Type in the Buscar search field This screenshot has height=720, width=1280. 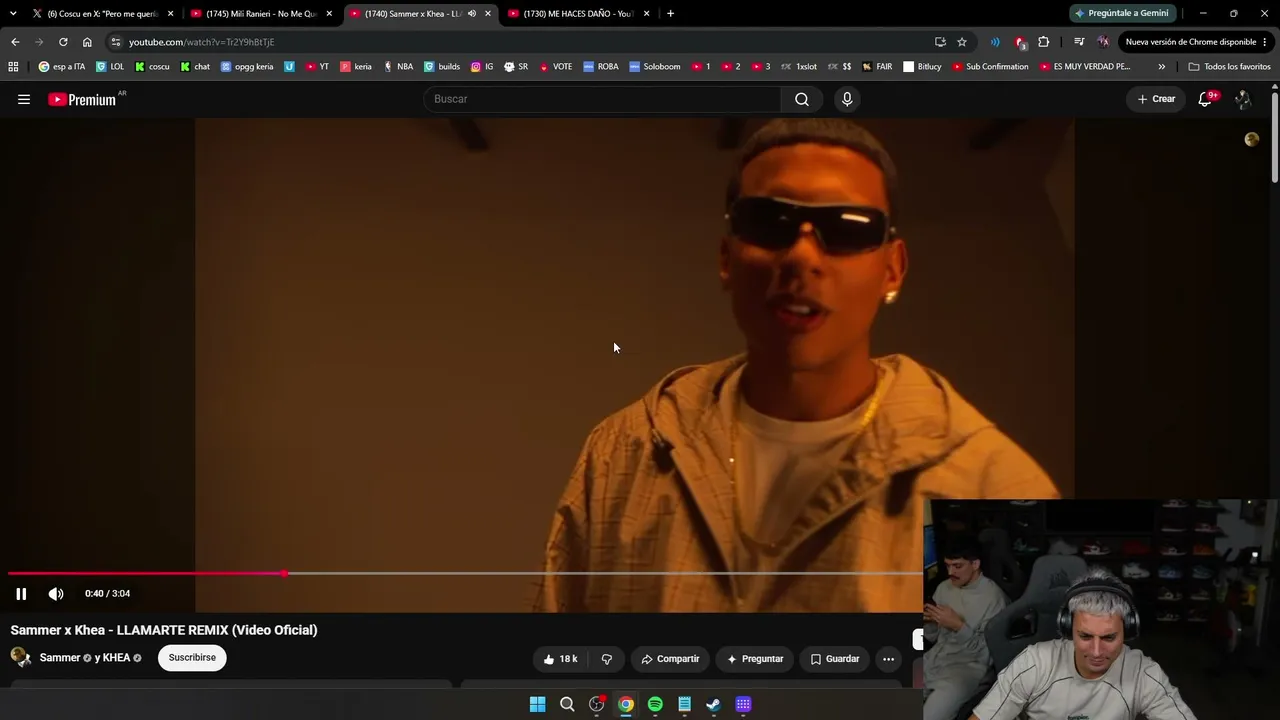tap(603, 99)
